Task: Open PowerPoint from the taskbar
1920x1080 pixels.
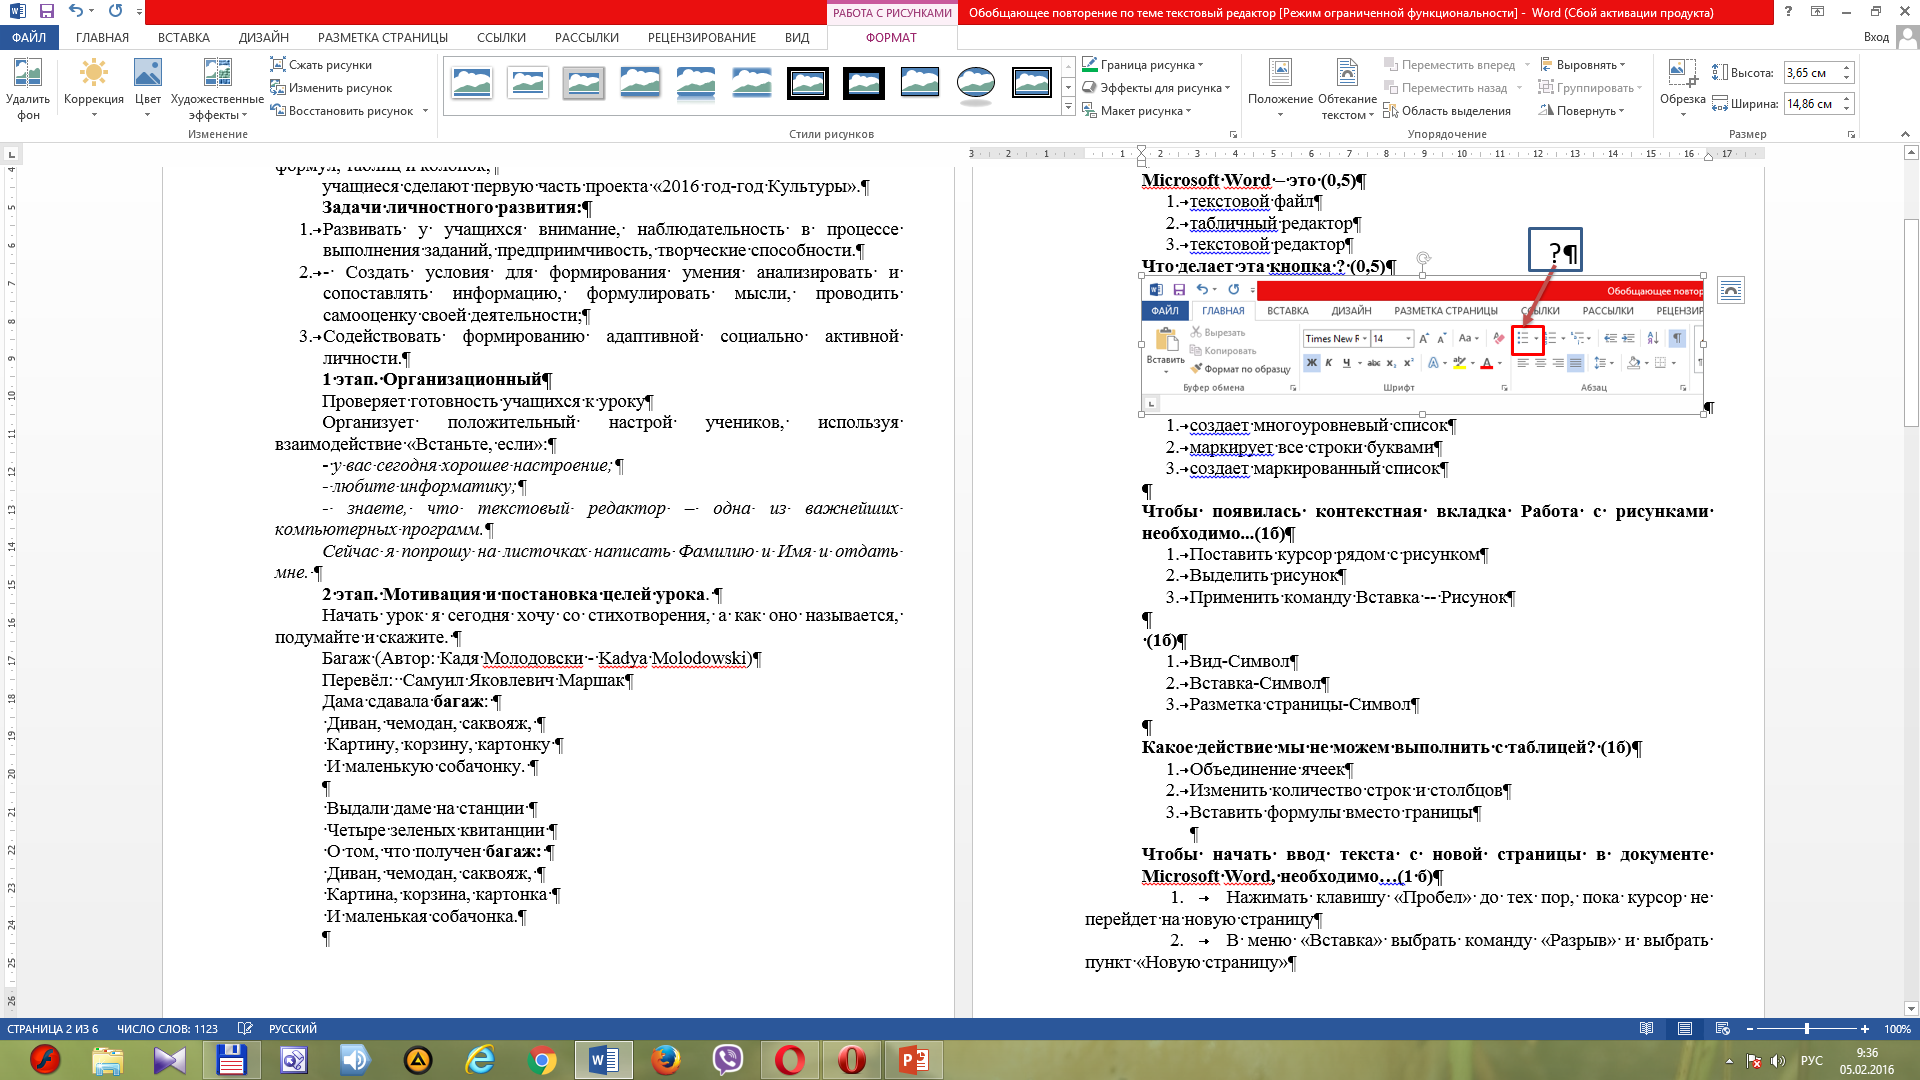Action: click(914, 1060)
